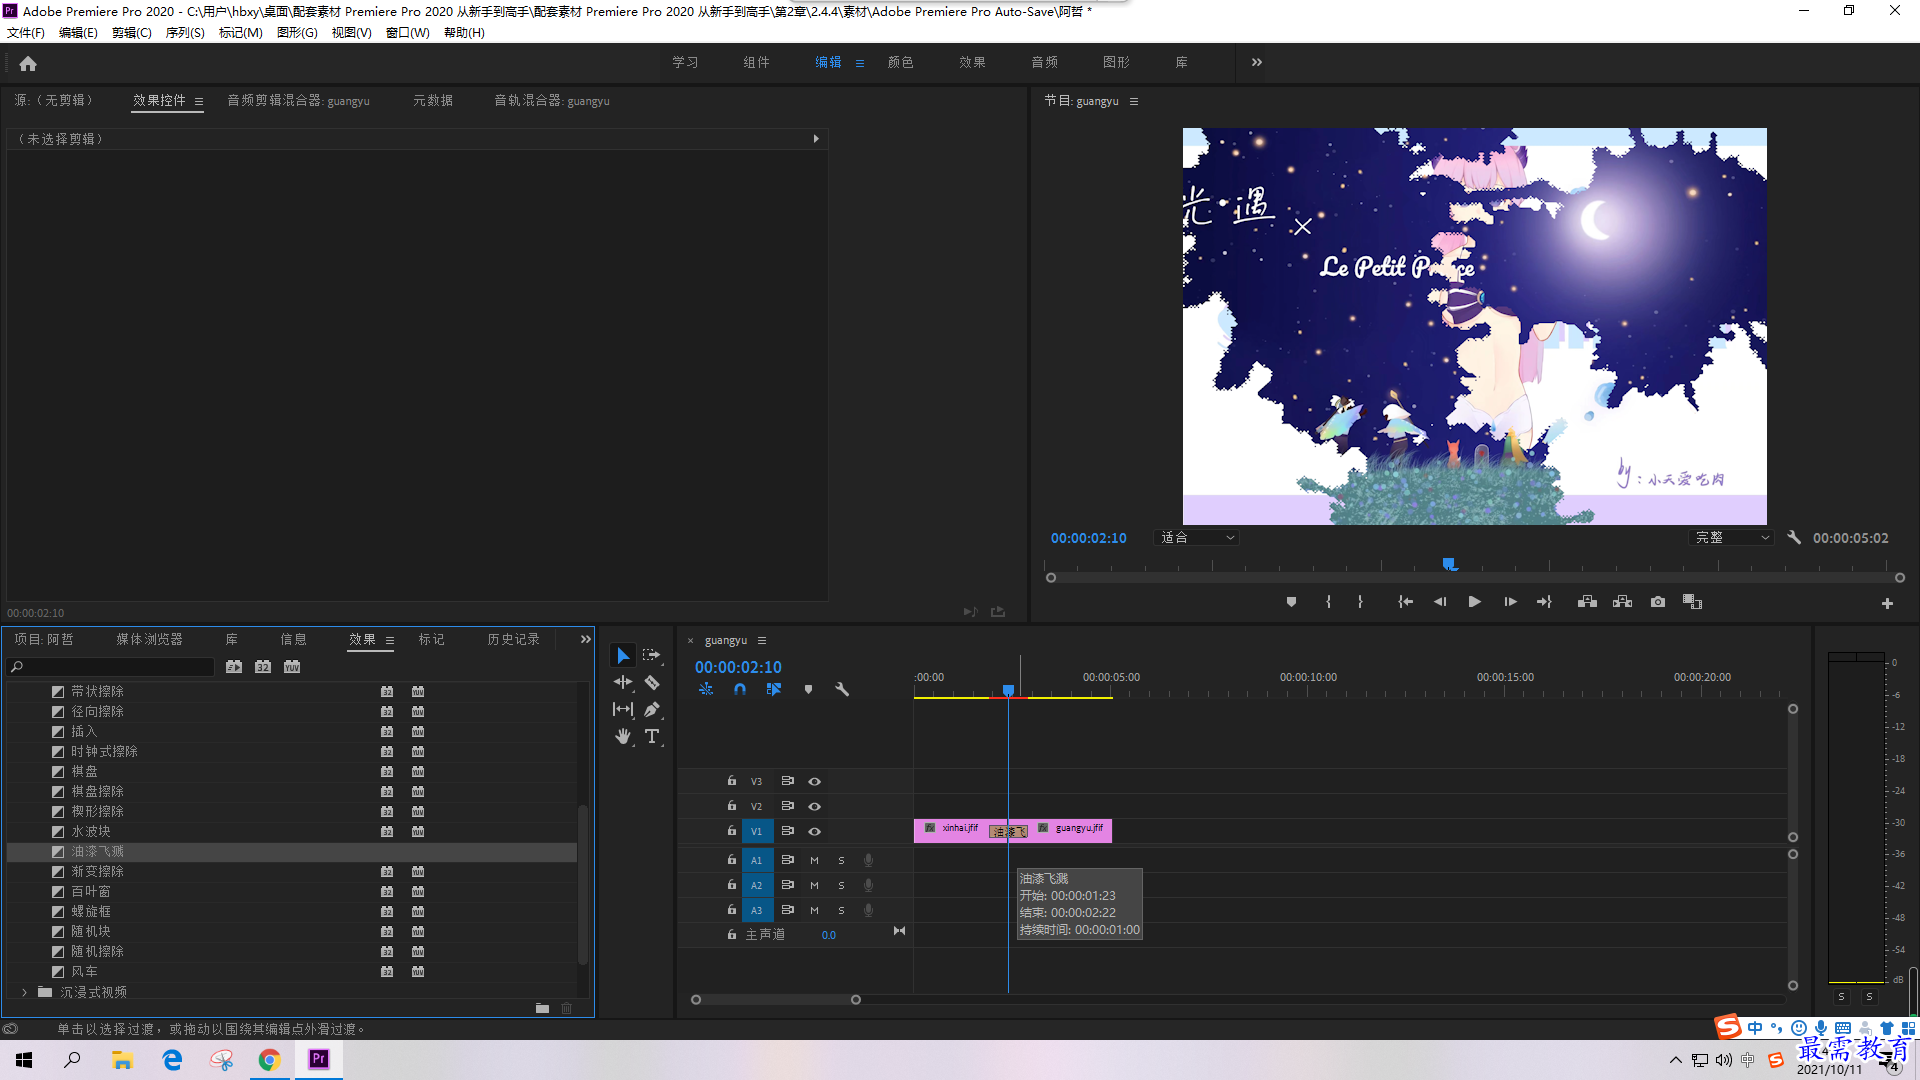Open program monitor settings wrench
Screen dimensions: 1920x1080
(x=1794, y=537)
